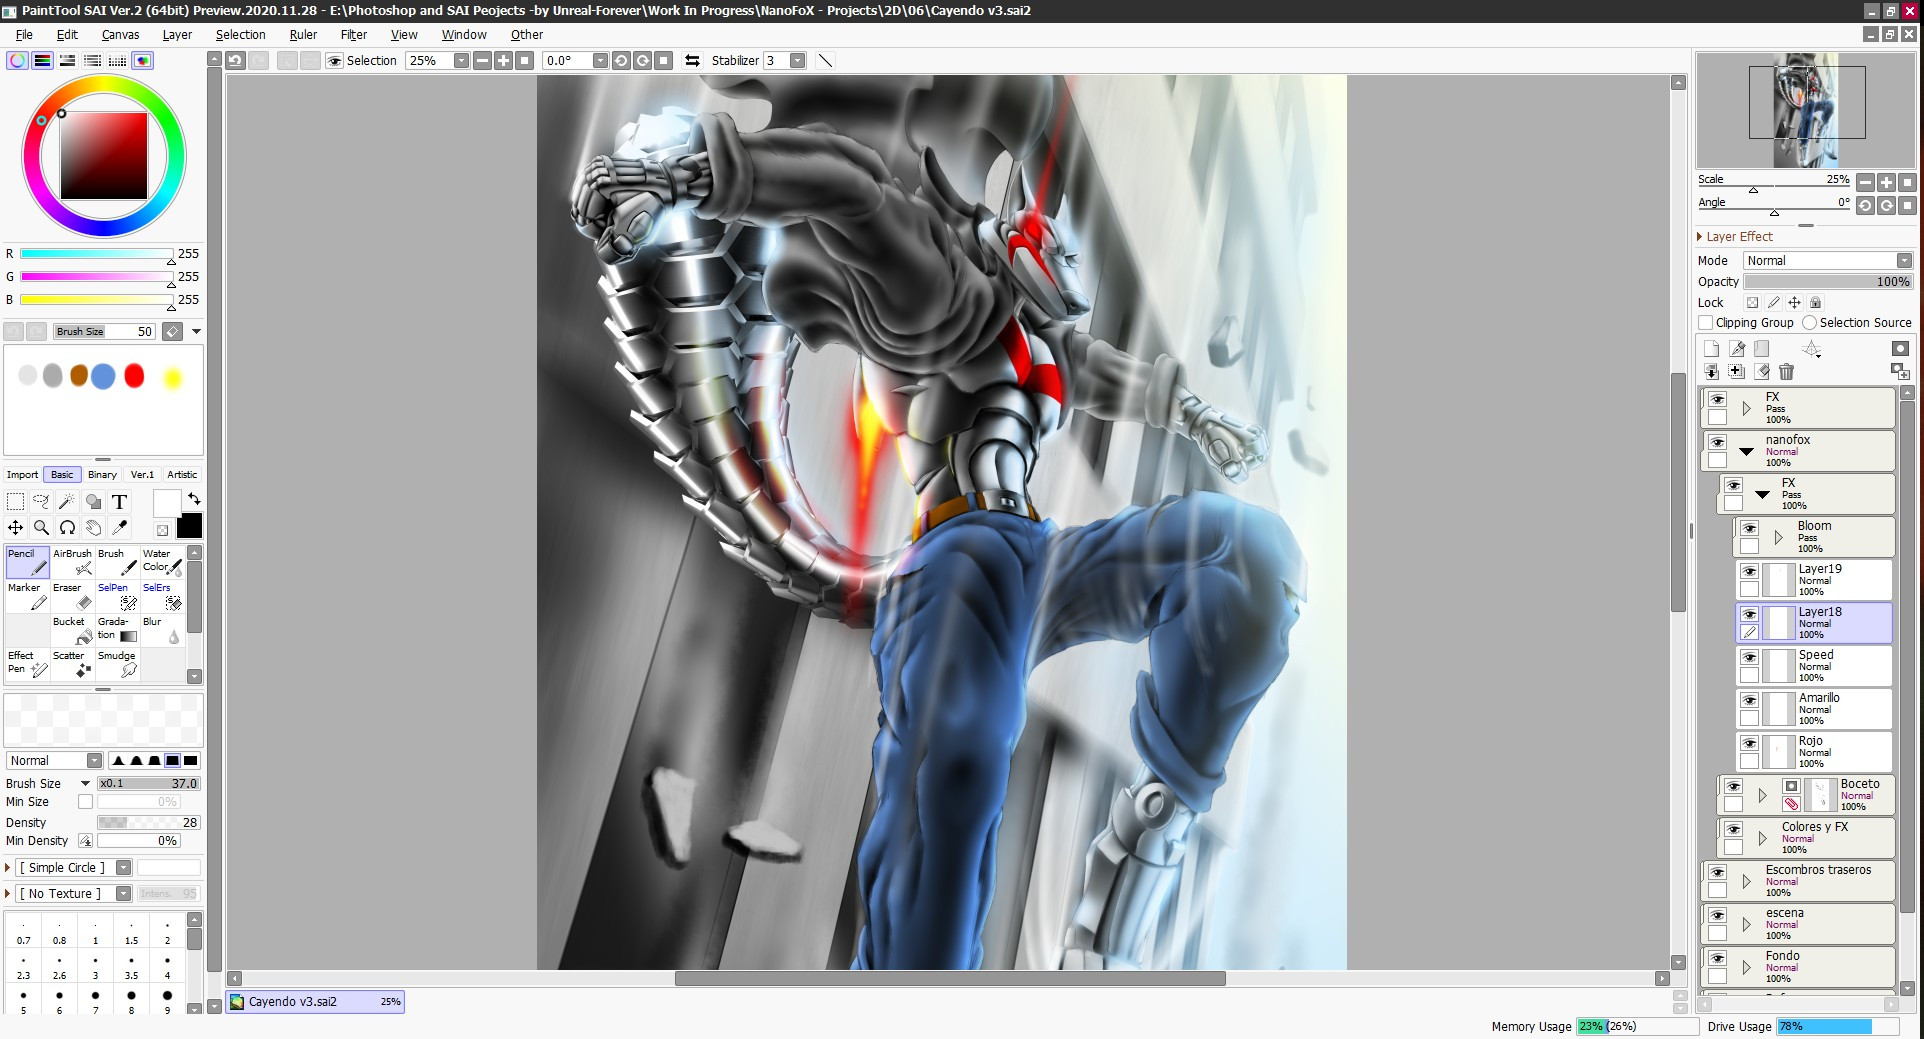Open the Canvas menu
The width and height of the screenshot is (1924, 1039).
click(120, 35)
